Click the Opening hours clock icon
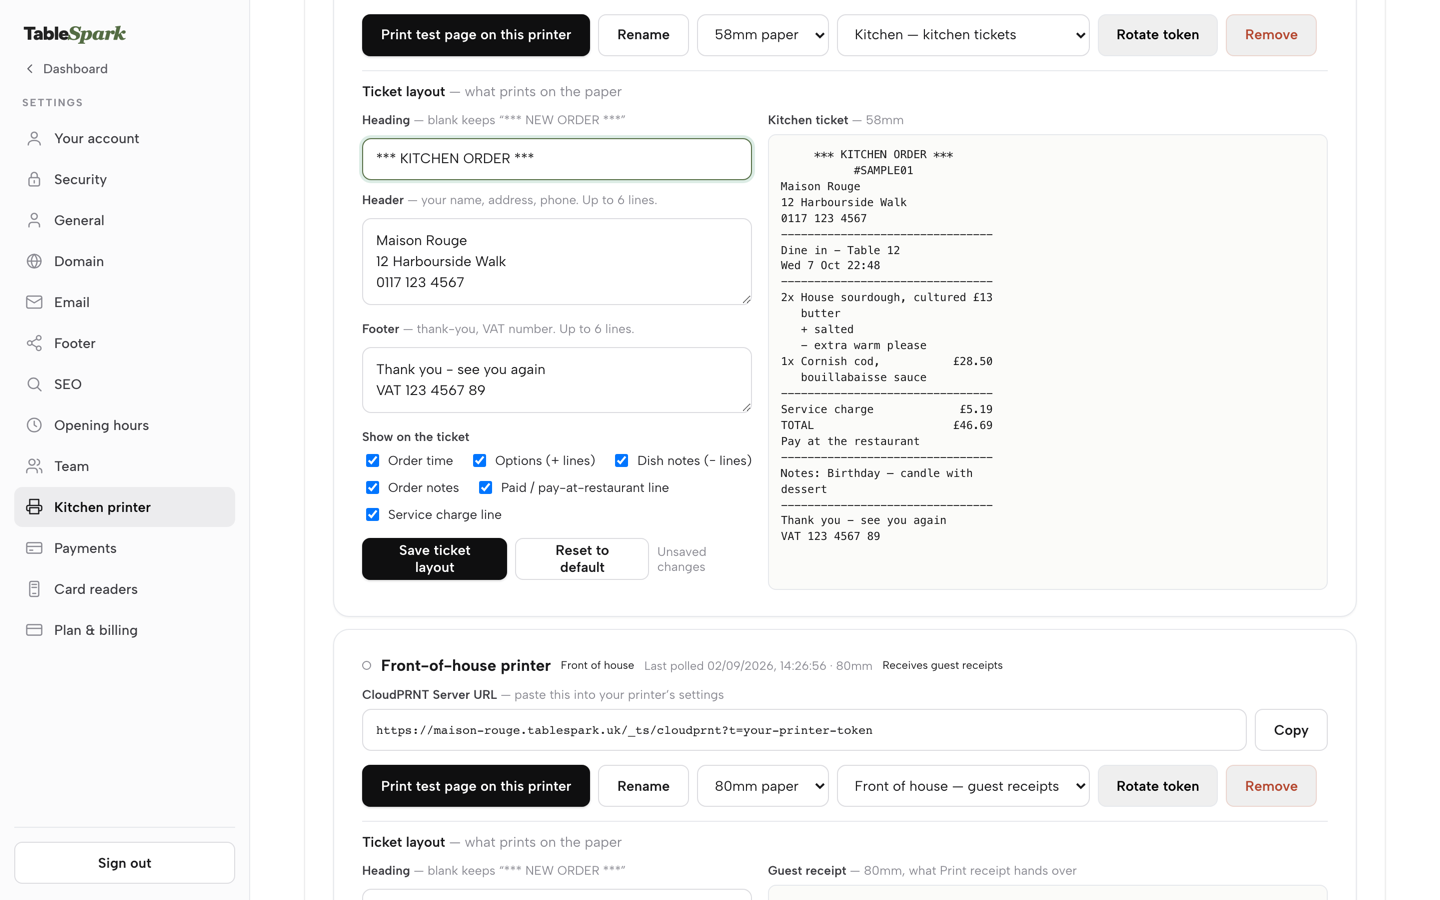Screen dimensions: 1440x900 coord(34,426)
